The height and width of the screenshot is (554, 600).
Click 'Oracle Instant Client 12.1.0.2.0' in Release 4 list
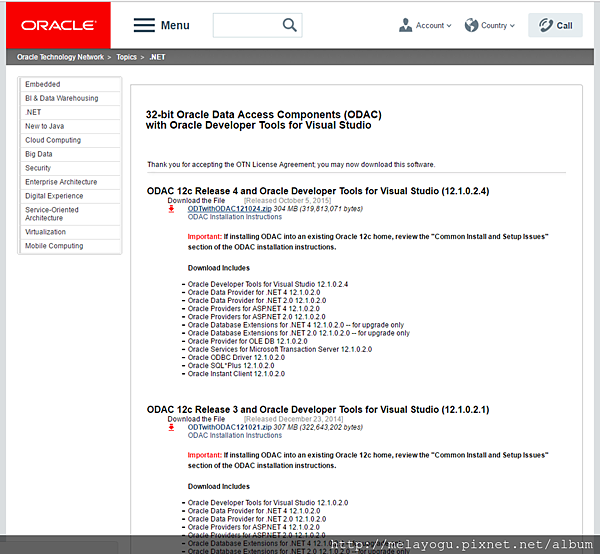[236, 374]
